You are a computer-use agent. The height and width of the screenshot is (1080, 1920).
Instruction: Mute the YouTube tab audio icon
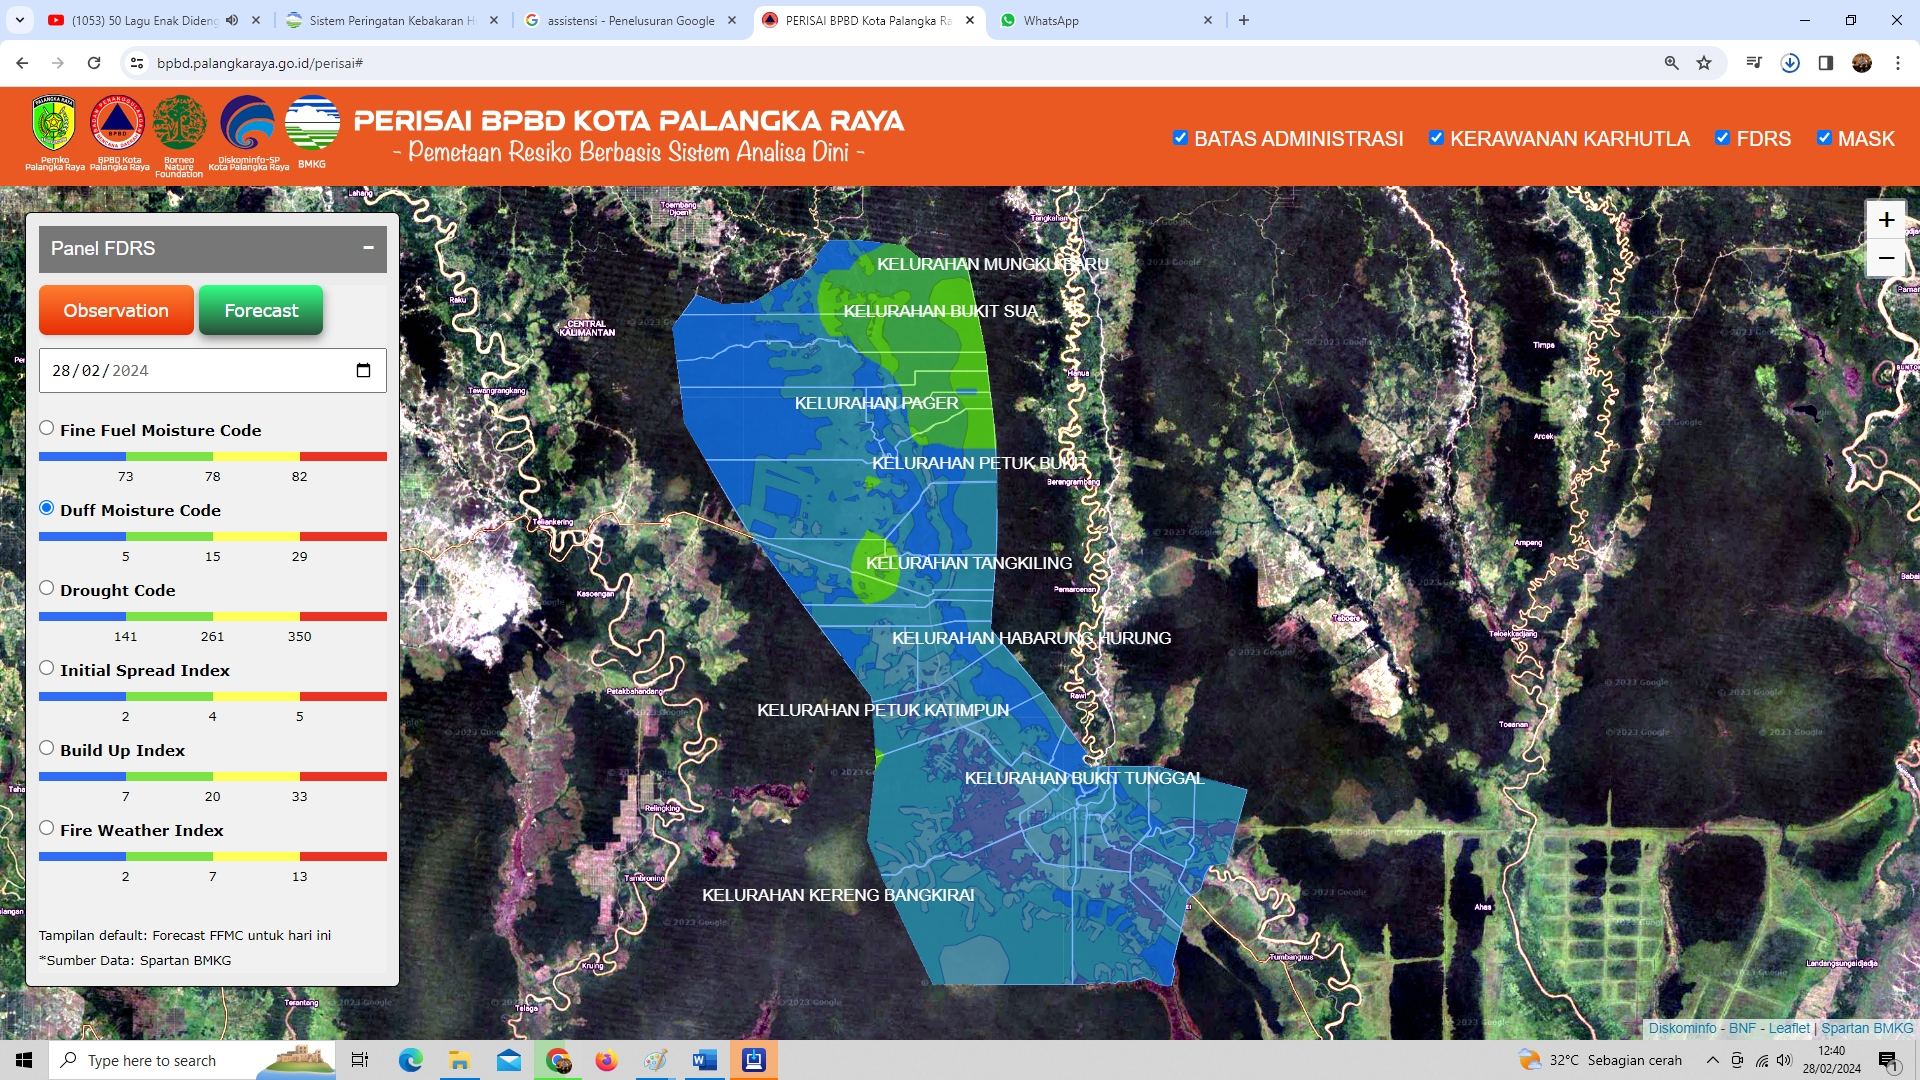(232, 20)
